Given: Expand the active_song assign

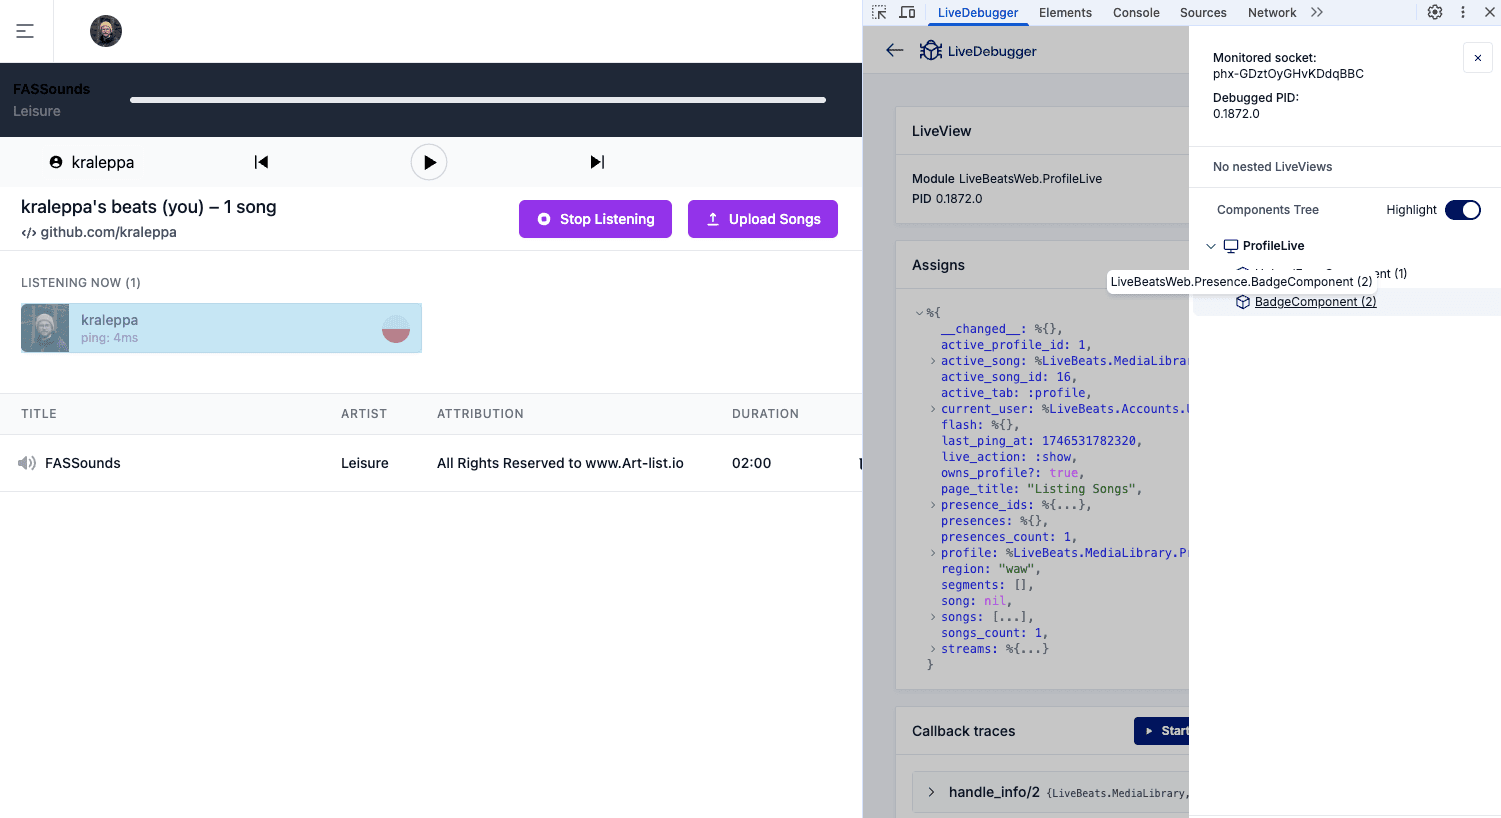Looking at the screenshot, I should point(933,361).
